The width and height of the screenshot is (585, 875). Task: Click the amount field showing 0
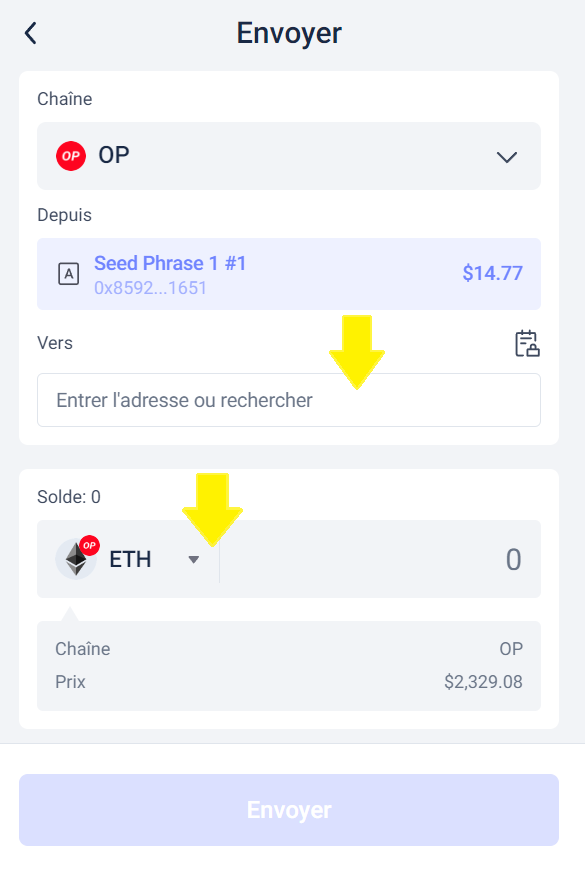450,560
